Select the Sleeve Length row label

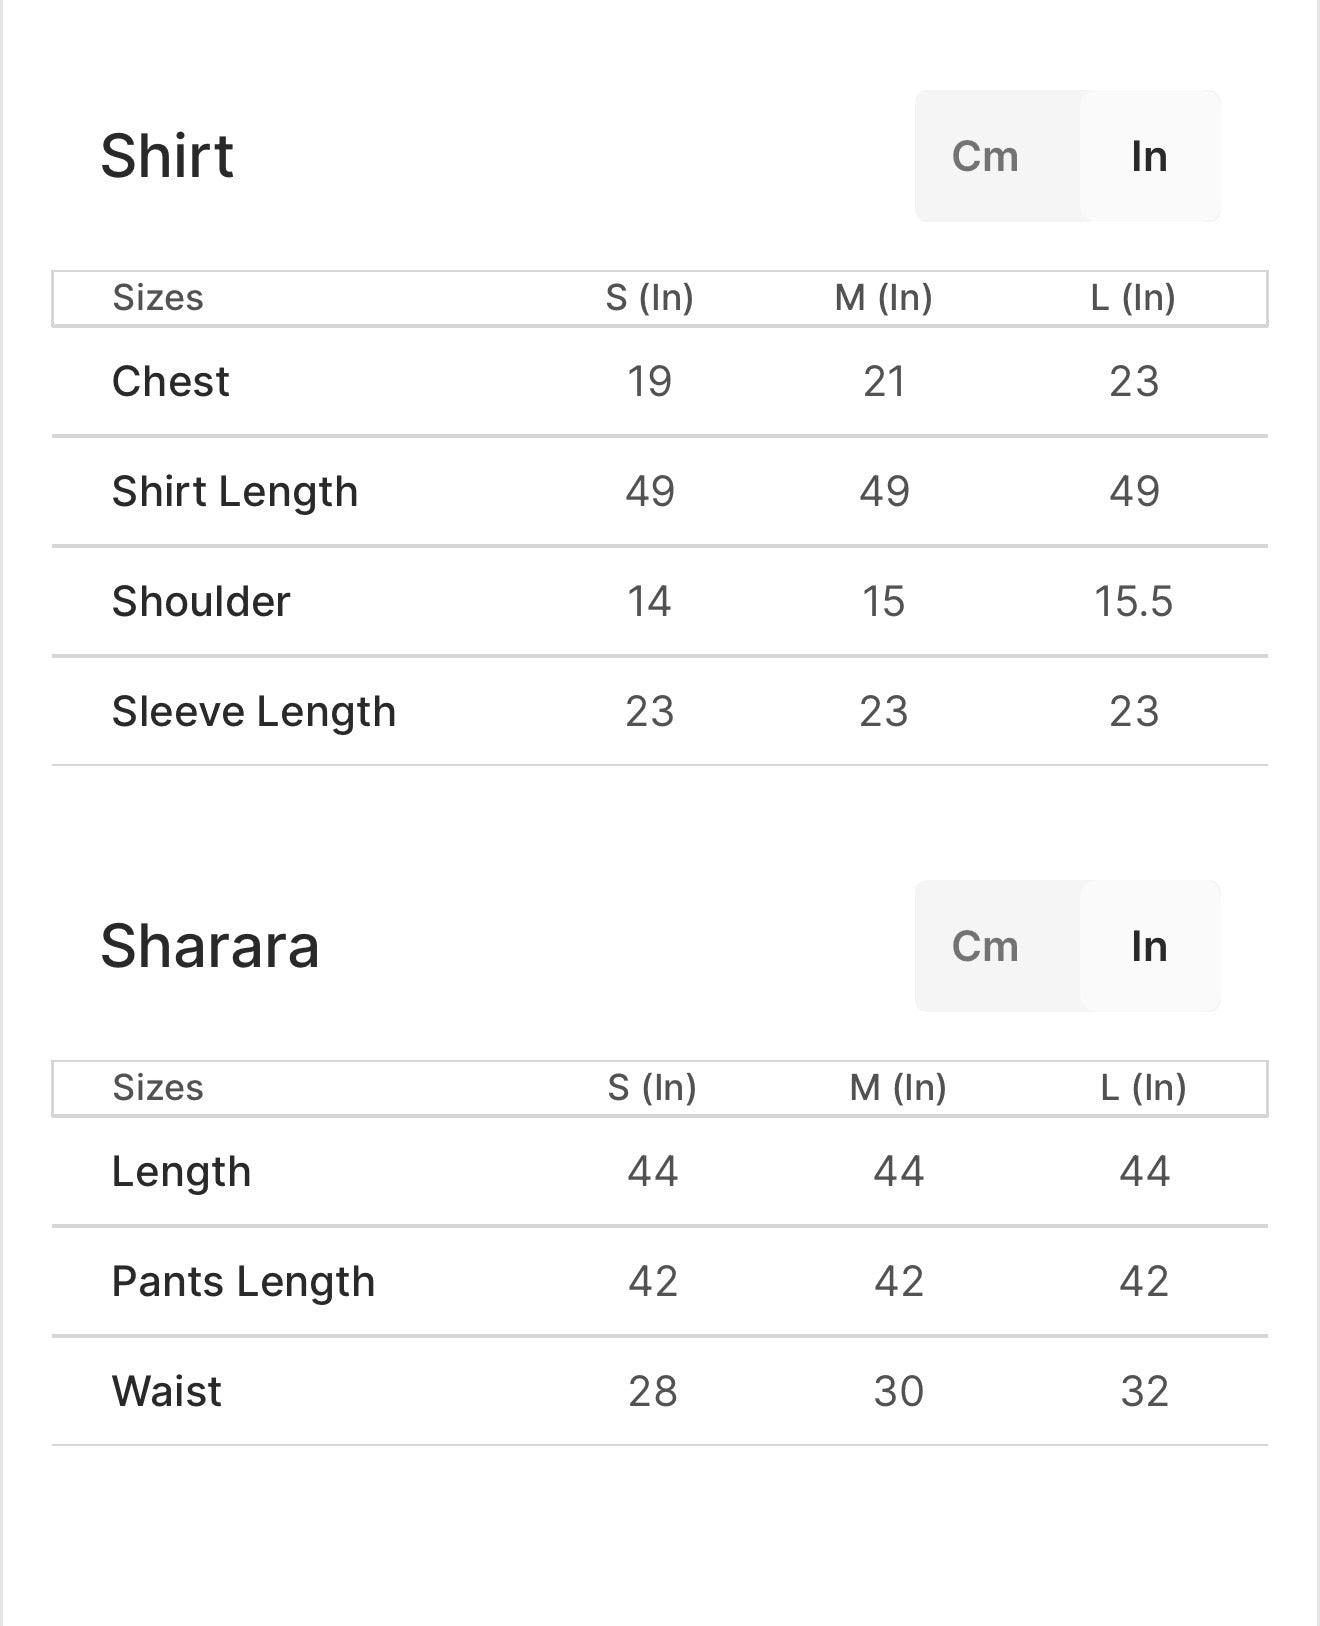(254, 712)
